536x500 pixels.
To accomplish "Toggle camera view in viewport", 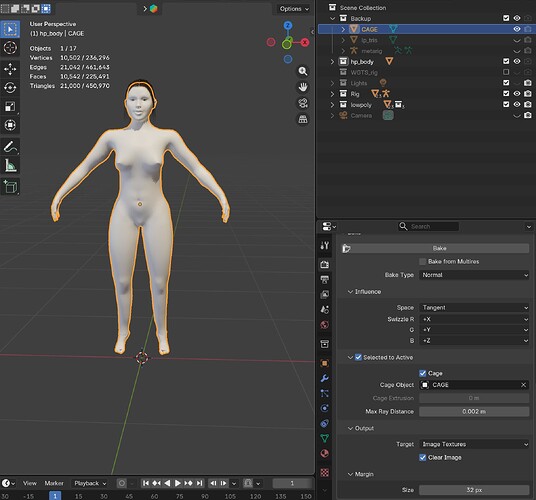I will coord(303,103).
